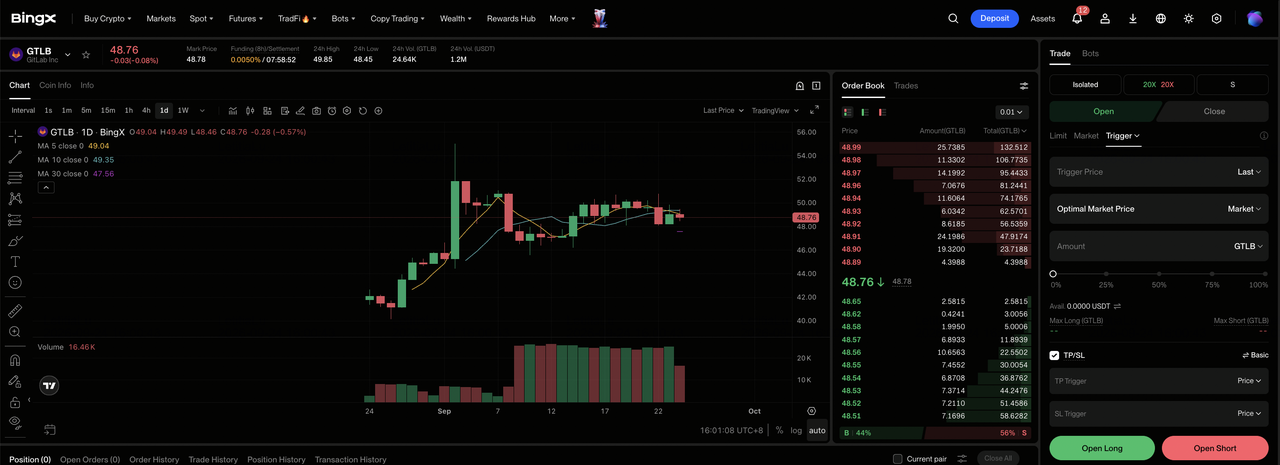The height and width of the screenshot is (465, 1280).
Task: Open notifications bell icon
Action: click(1077, 18)
